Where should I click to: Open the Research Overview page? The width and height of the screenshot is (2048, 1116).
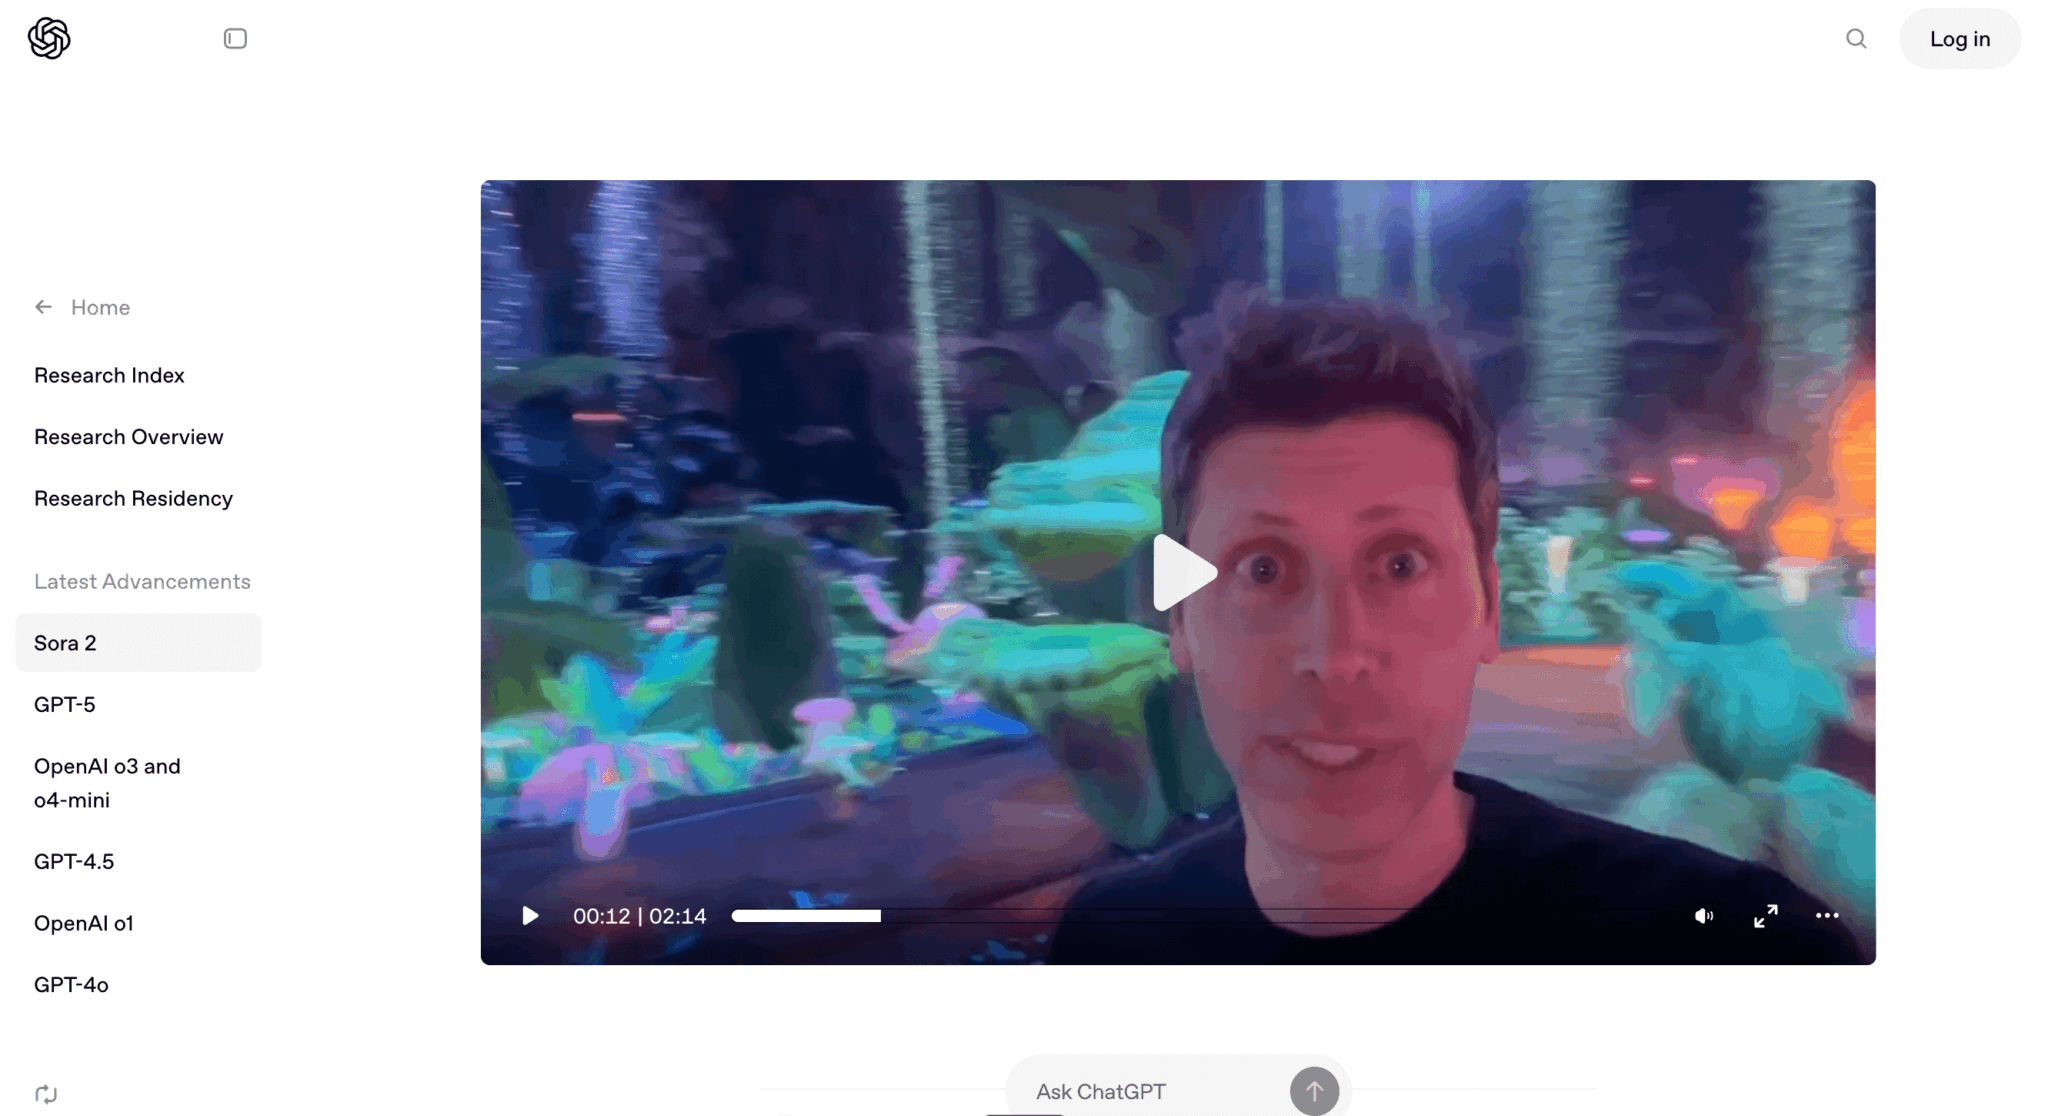128,436
